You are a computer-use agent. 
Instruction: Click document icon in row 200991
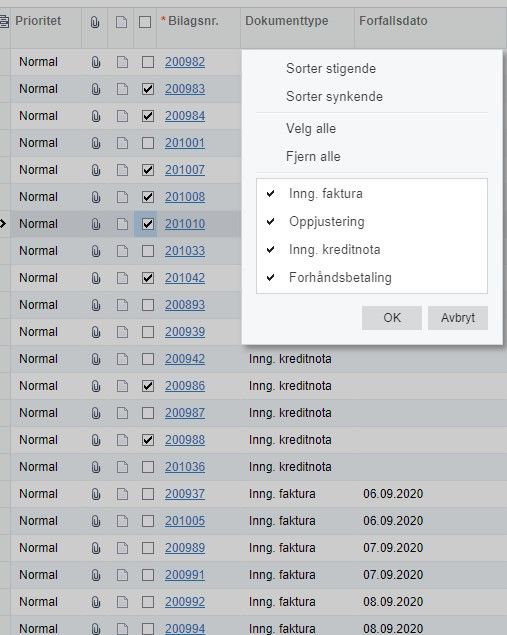coord(122,575)
